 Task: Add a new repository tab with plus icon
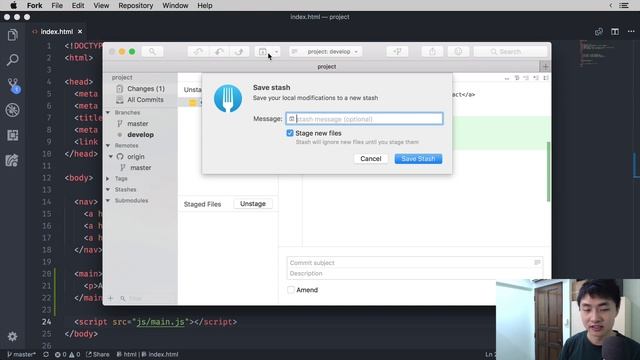point(545,67)
